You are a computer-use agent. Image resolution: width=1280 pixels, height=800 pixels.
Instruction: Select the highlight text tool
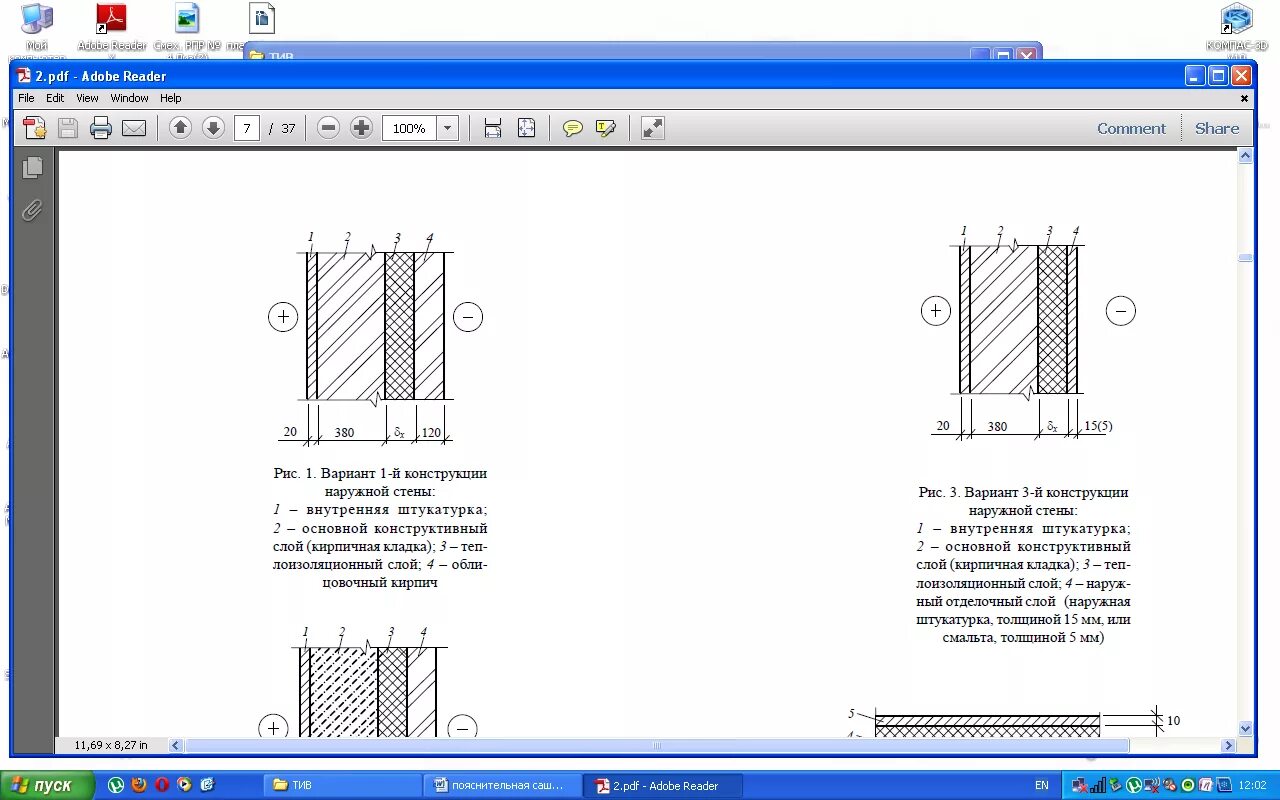point(606,128)
